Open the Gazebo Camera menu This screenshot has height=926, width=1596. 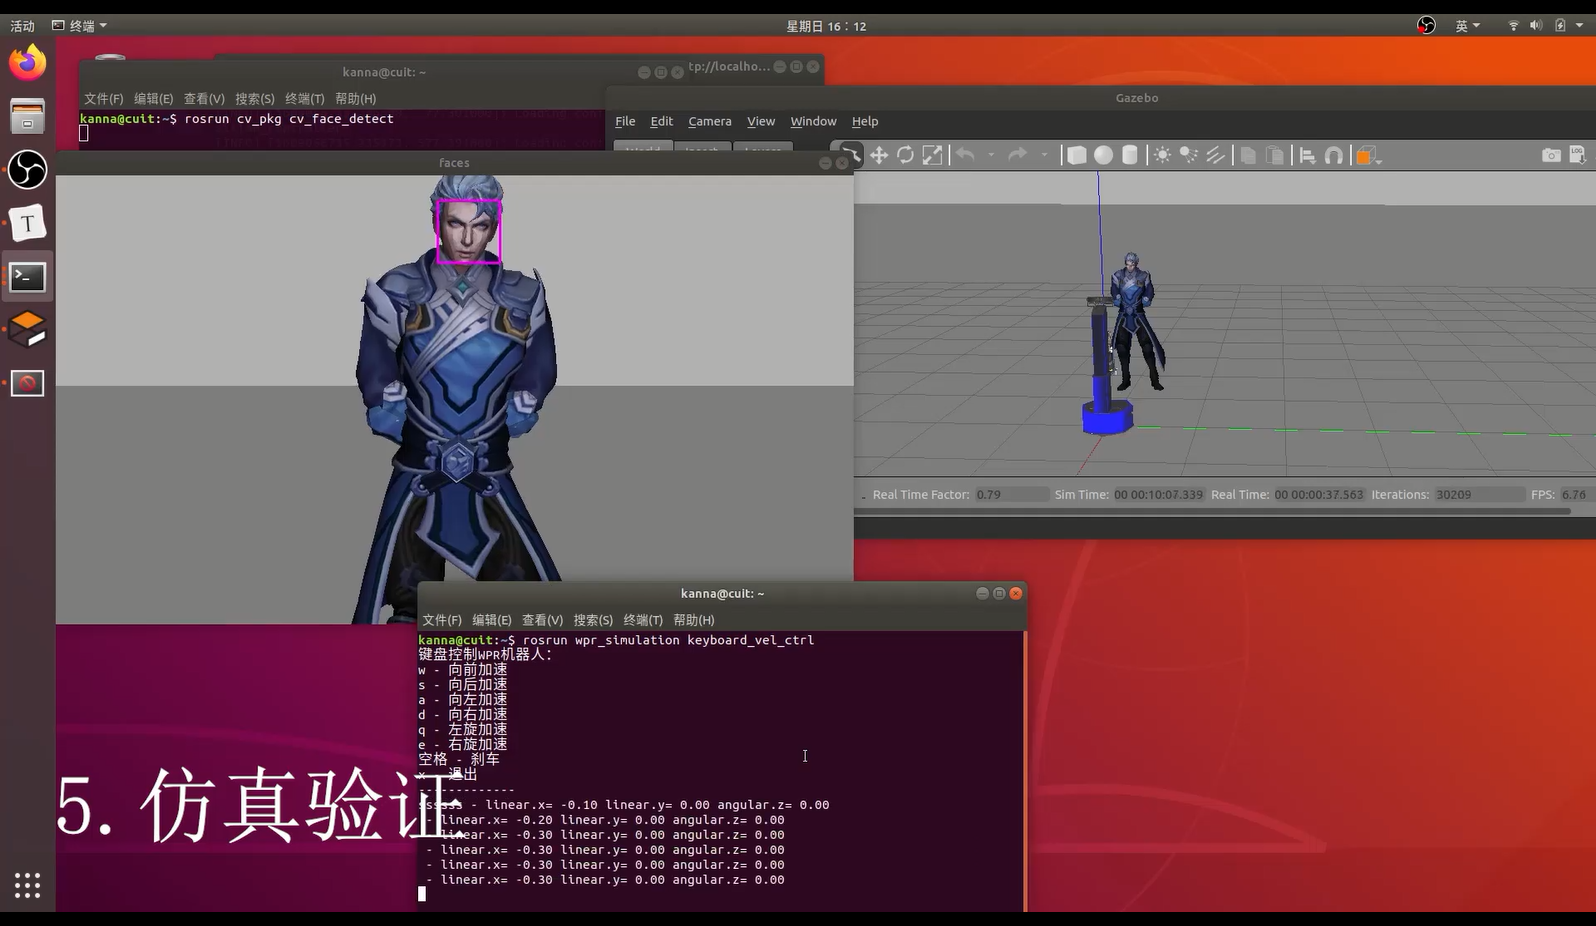(x=710, y=121)
